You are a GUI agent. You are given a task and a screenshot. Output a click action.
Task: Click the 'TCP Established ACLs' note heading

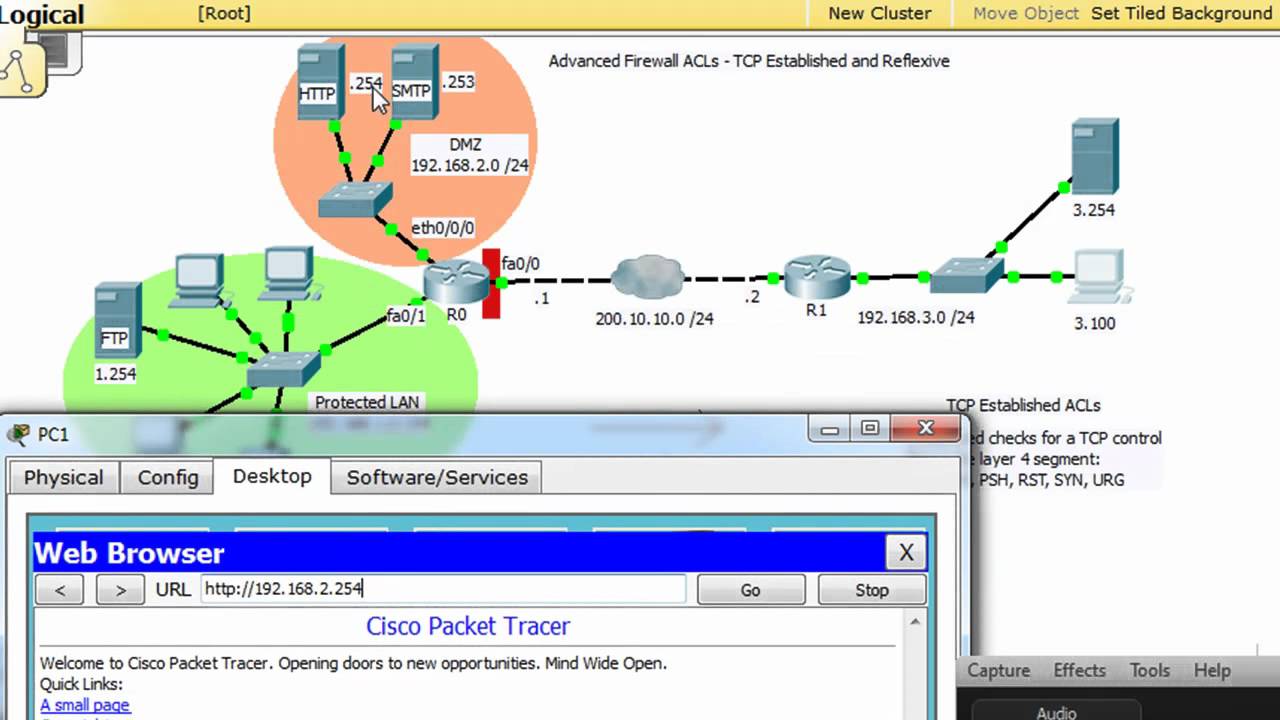click(1023, 405)
